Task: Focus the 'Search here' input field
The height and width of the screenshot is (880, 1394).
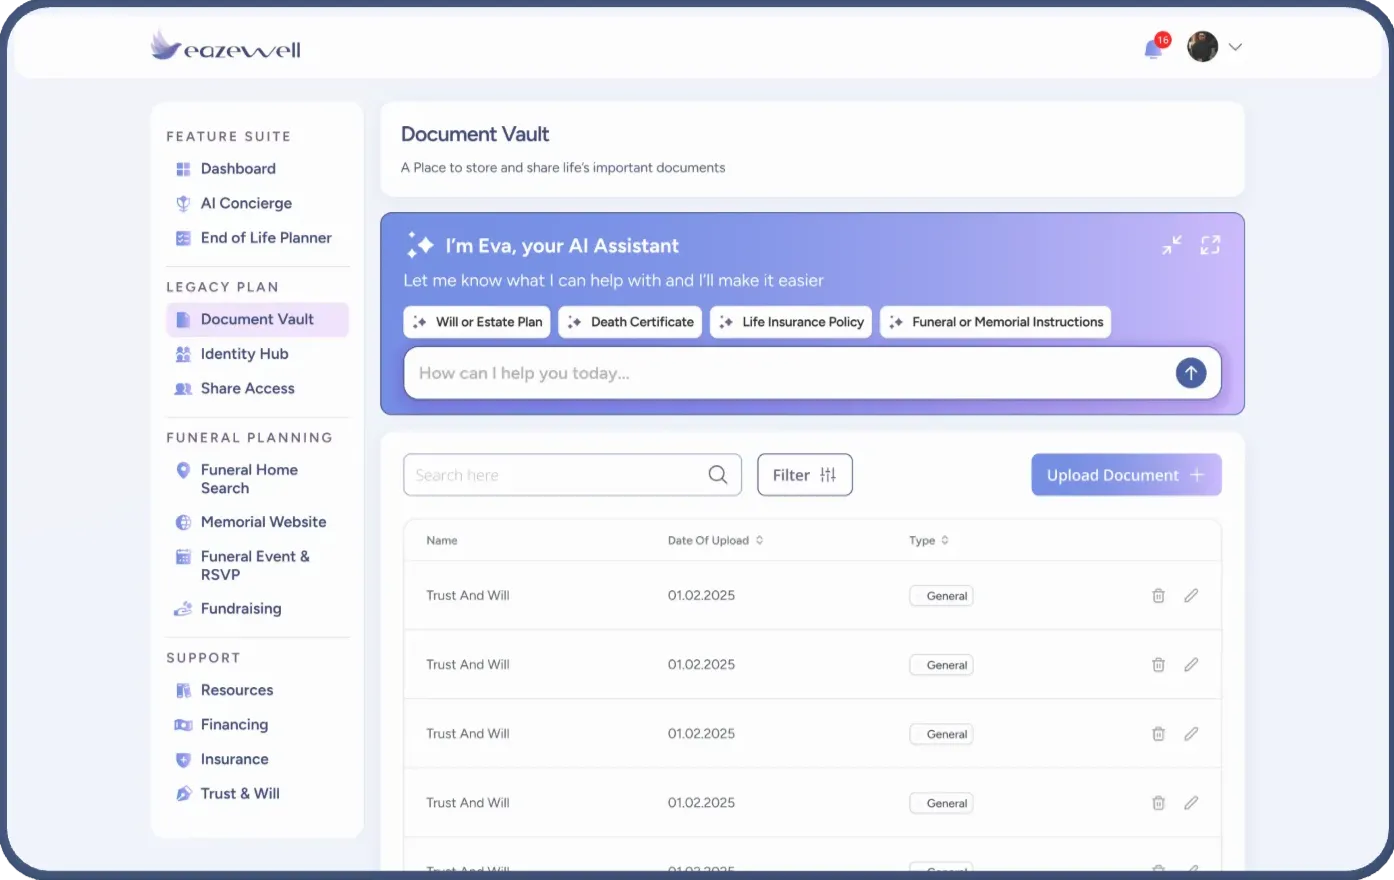Action: [x=555, y=475]
